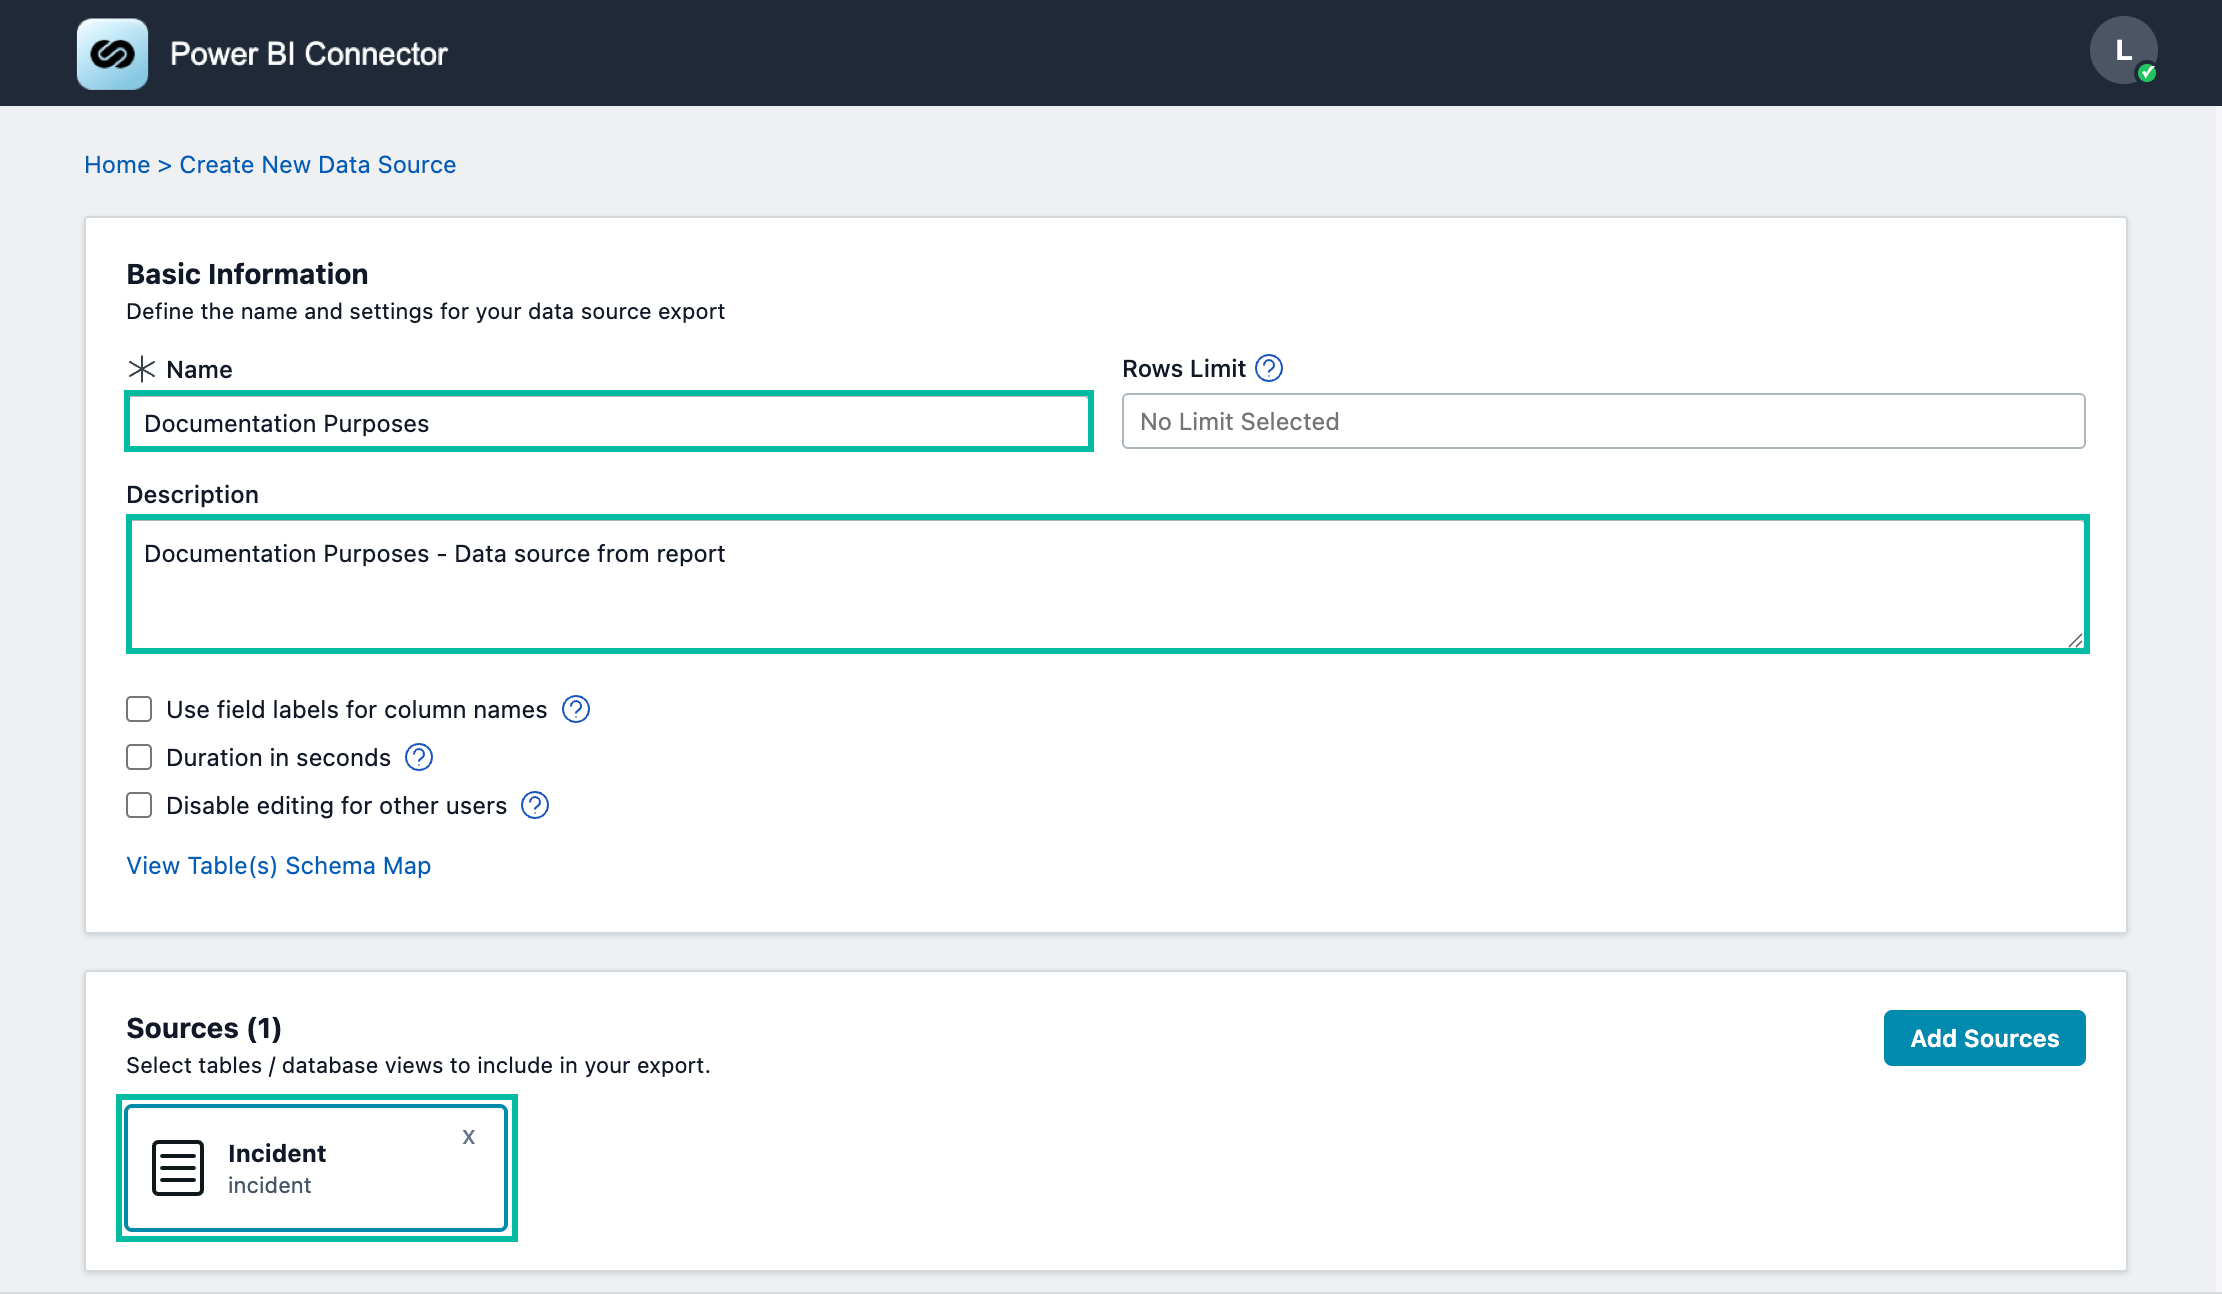Click Create New Data Source breadcrumb
2222x1294 pixels.
click(x=318, y=165)
